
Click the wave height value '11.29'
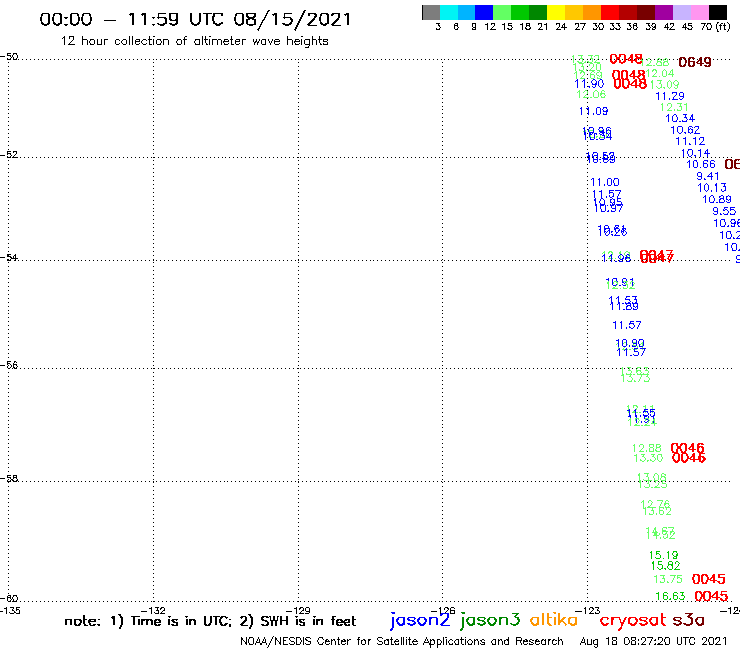[x=670, y=96]
